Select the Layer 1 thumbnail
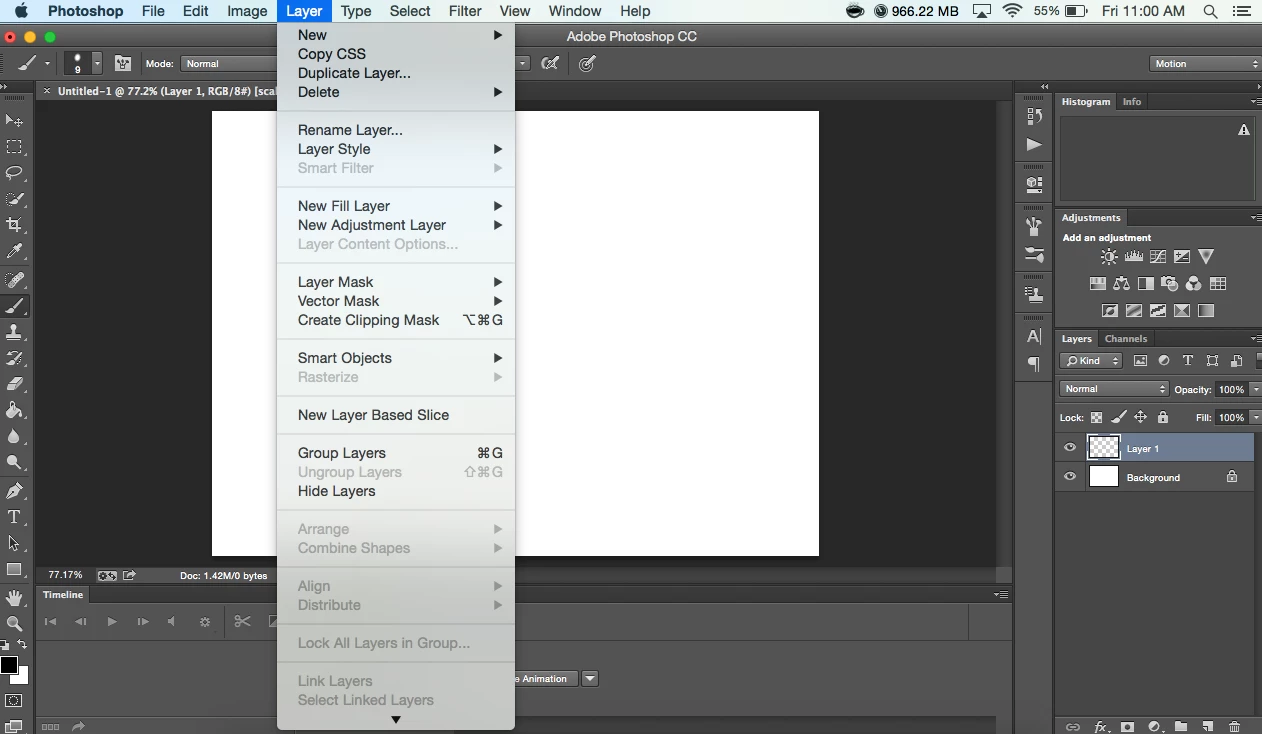The width and height of the screenshot is (1262, 734). point(1103,448)
